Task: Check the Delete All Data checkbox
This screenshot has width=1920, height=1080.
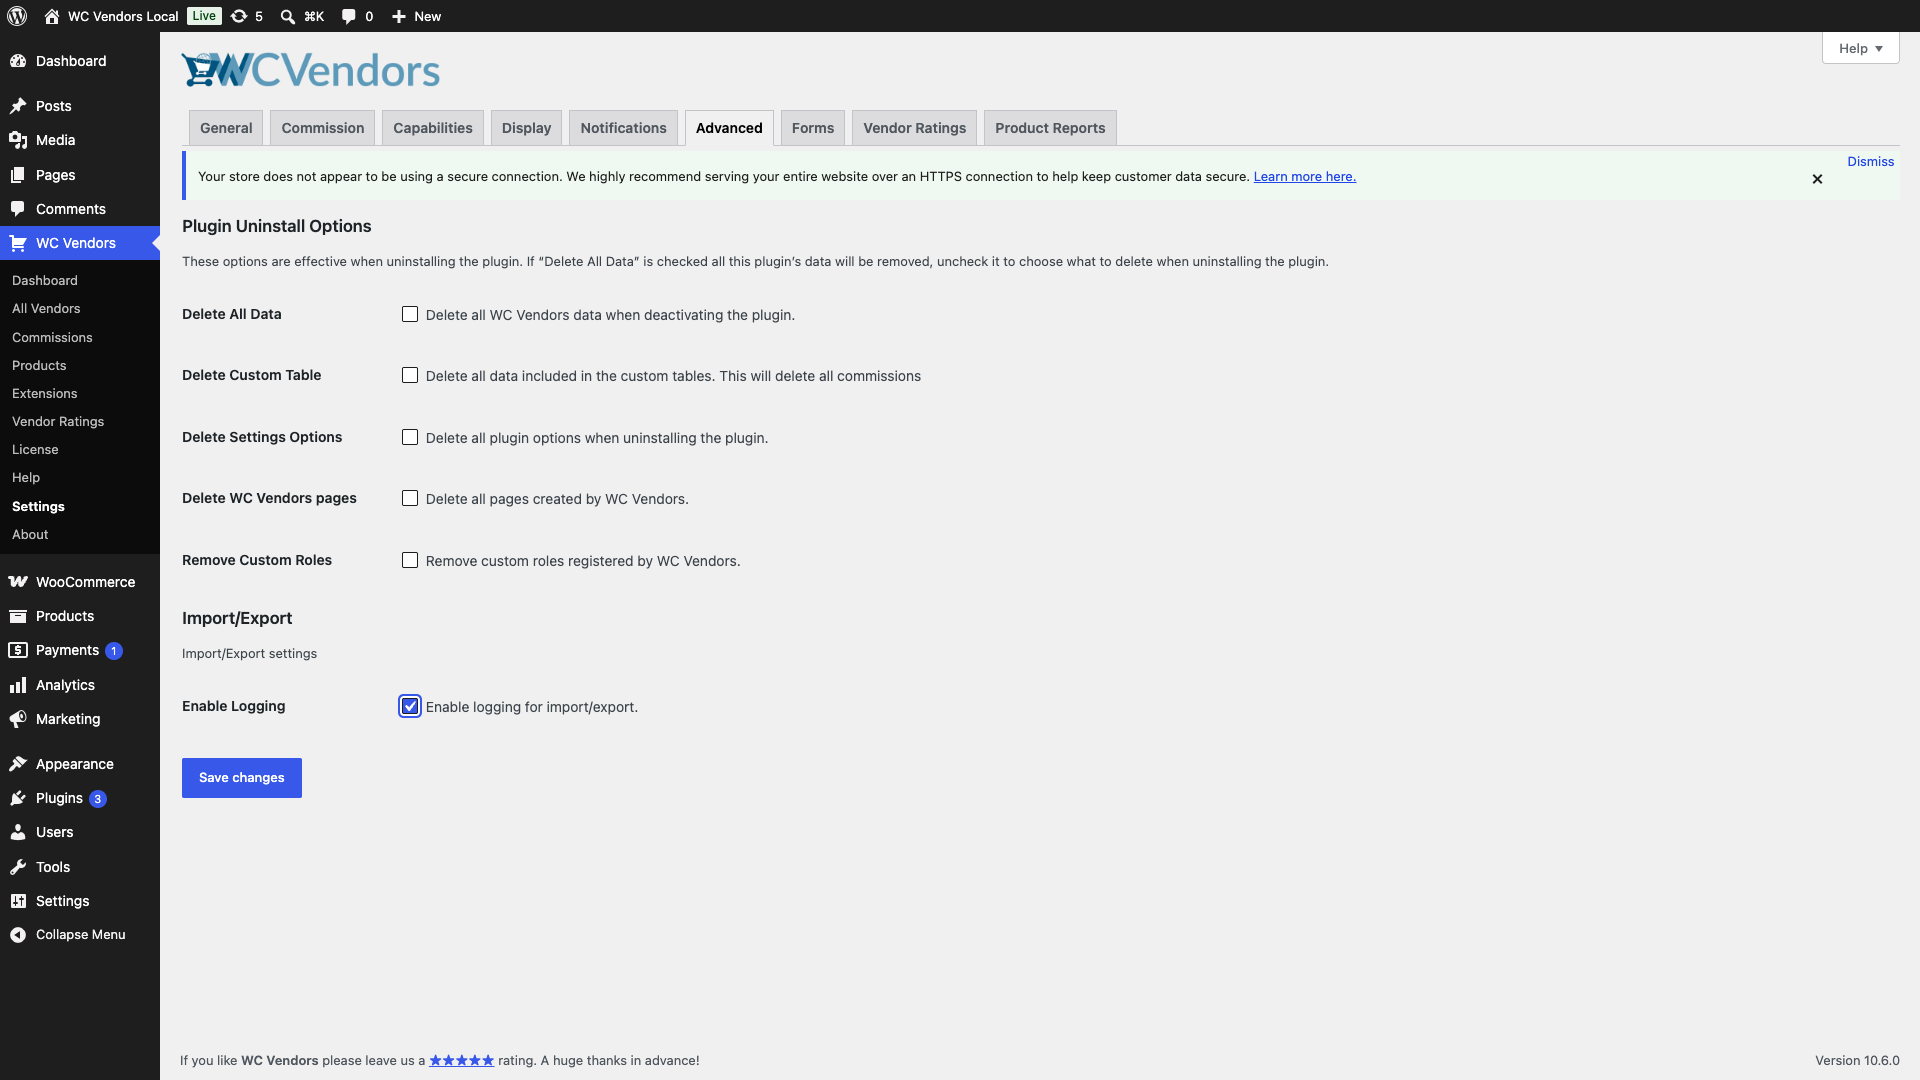Action: (x=410, y=314)
